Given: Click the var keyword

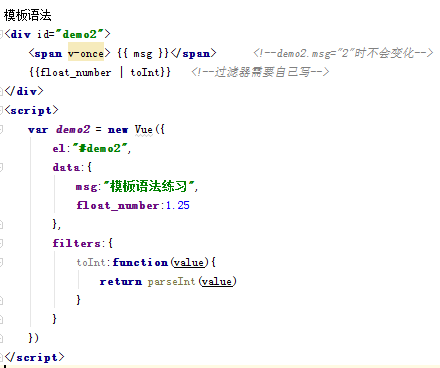Looking at the screenshot, I should [x=38, y=129].
